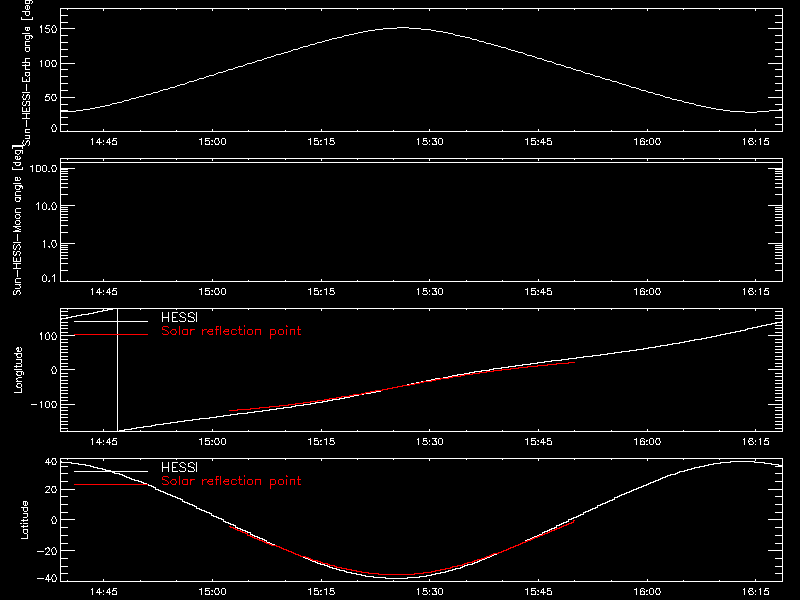The width and height of the screenshot is (800, 600).
Task: Click the 20 tick on Latitude plot
Action: click(x=51, y=490)
